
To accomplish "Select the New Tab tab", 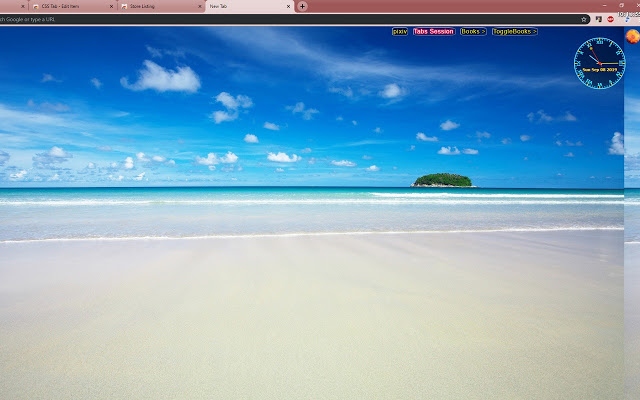I will tap(240, 6).
